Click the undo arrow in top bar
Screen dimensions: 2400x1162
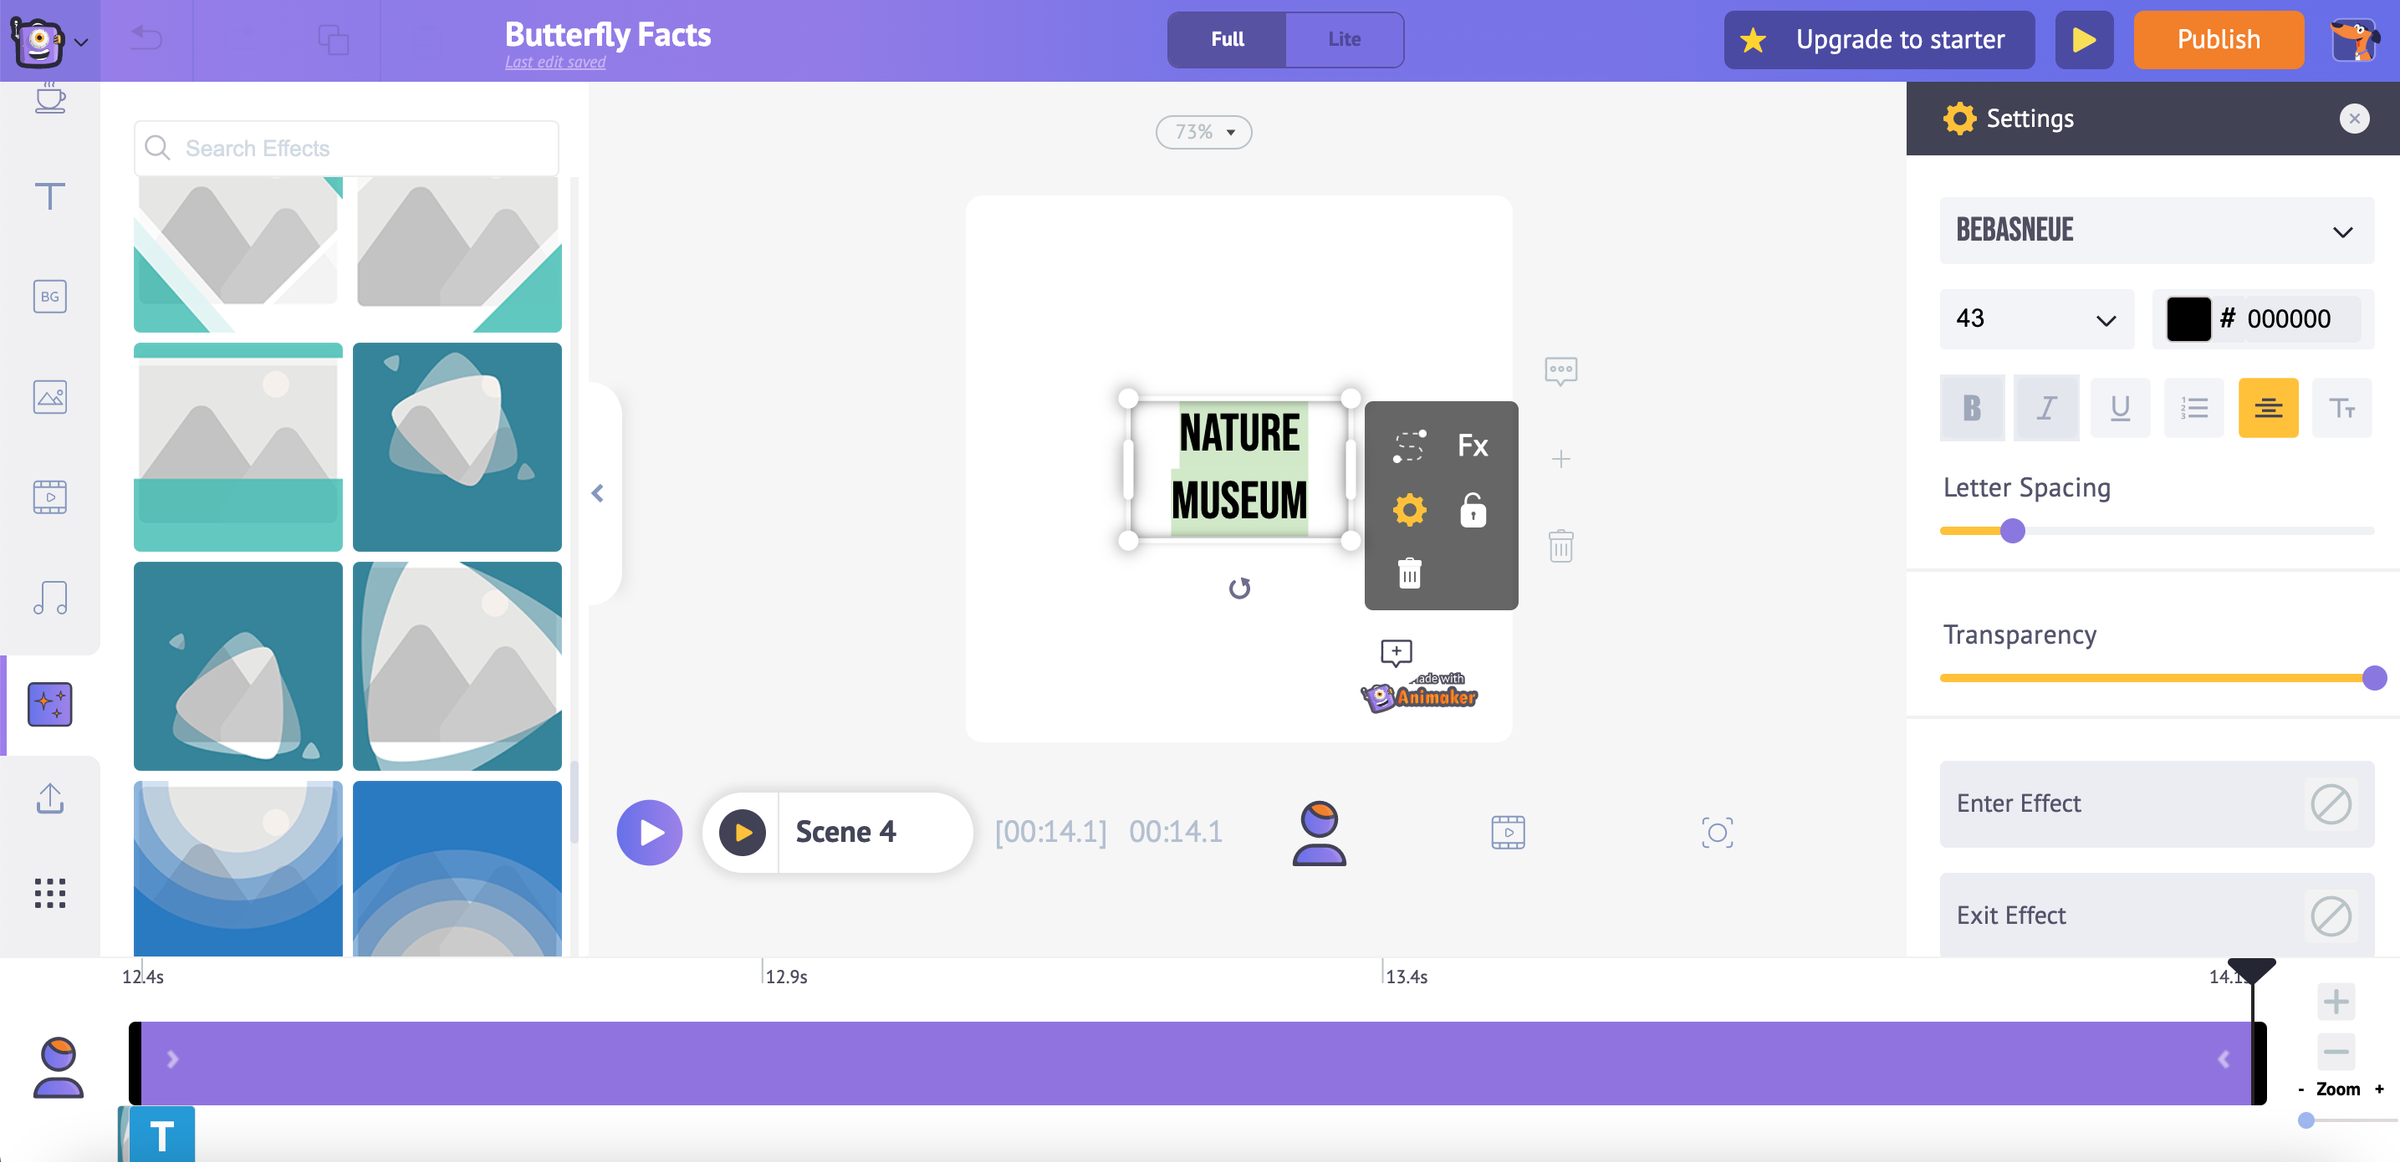point(147,39)
